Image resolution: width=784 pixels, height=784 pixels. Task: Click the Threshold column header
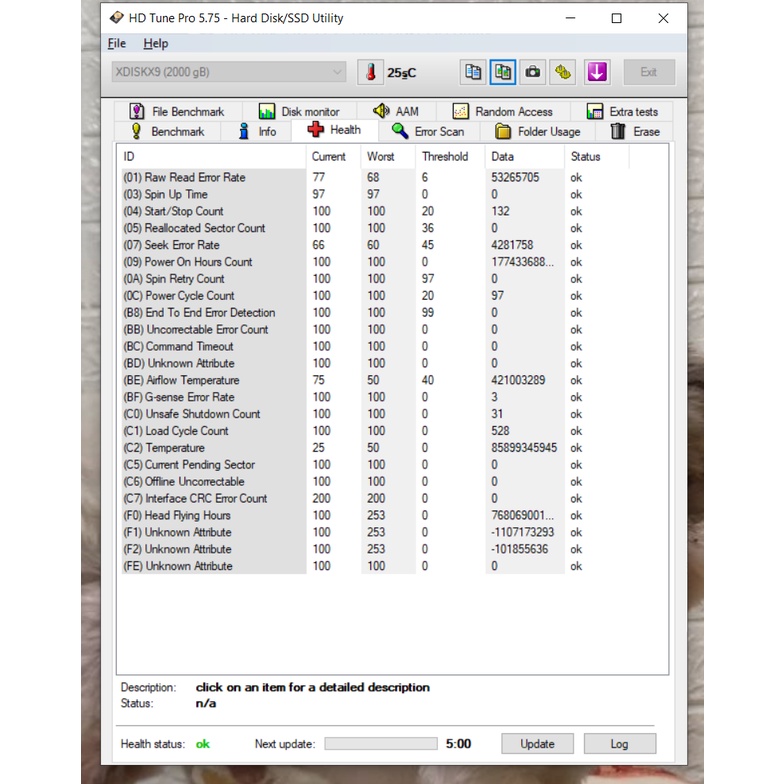pos(445,157)
